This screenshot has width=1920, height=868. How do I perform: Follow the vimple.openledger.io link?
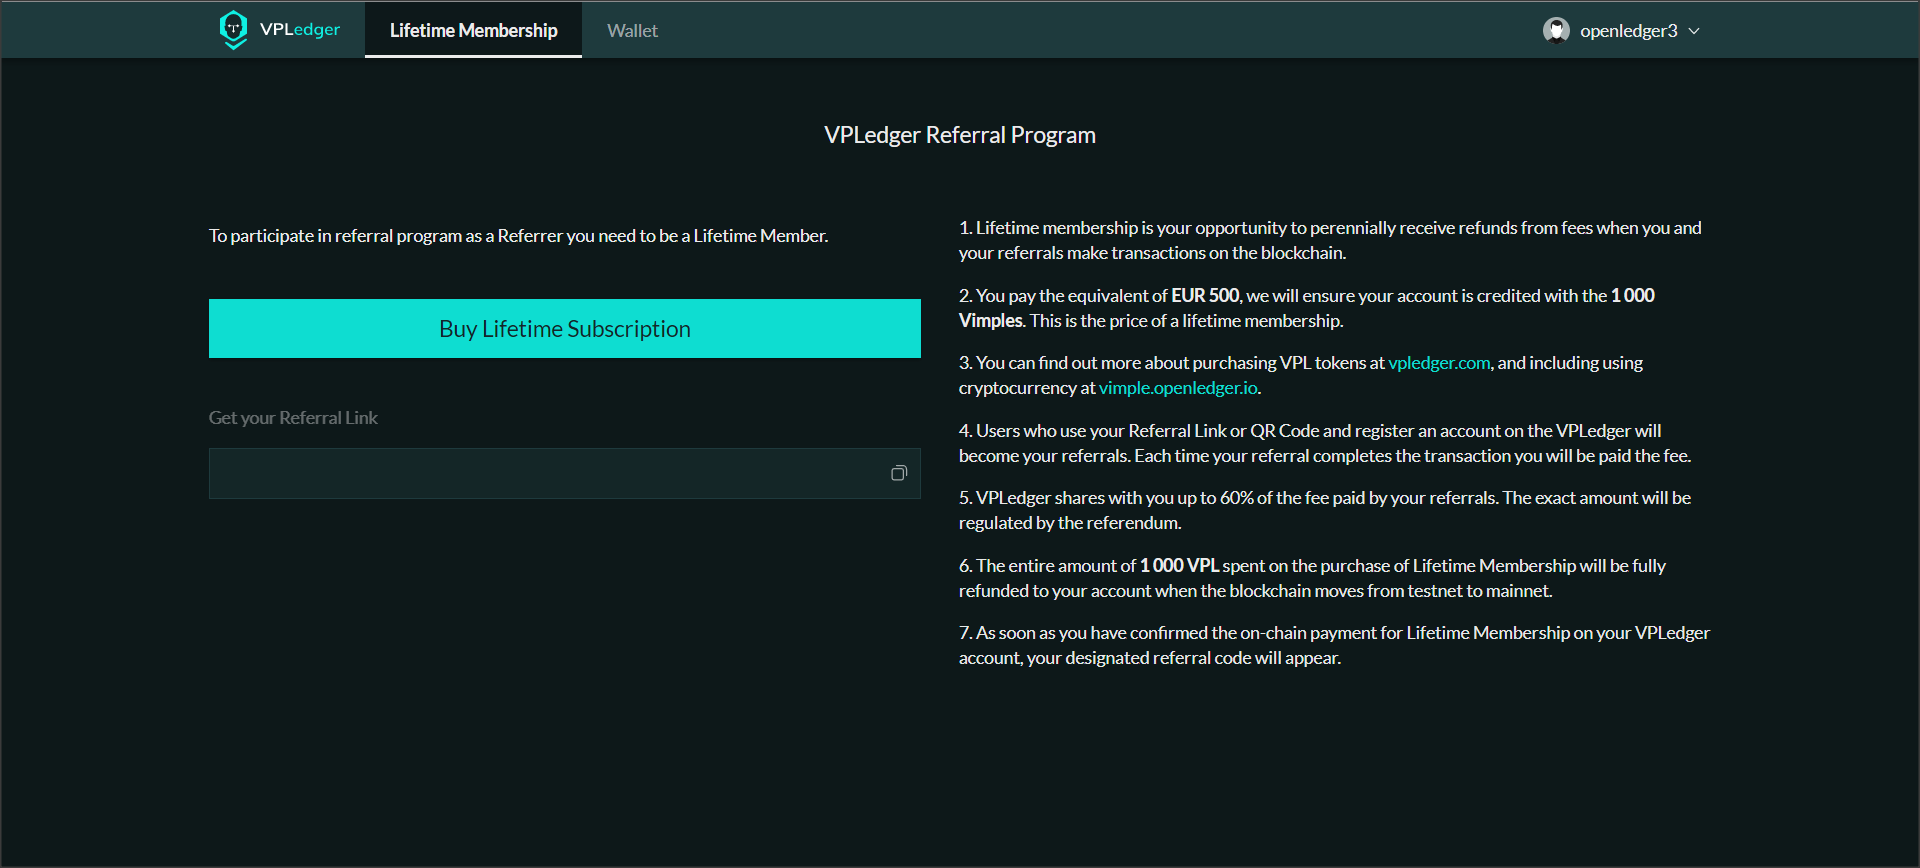(x=1177, y=388)
